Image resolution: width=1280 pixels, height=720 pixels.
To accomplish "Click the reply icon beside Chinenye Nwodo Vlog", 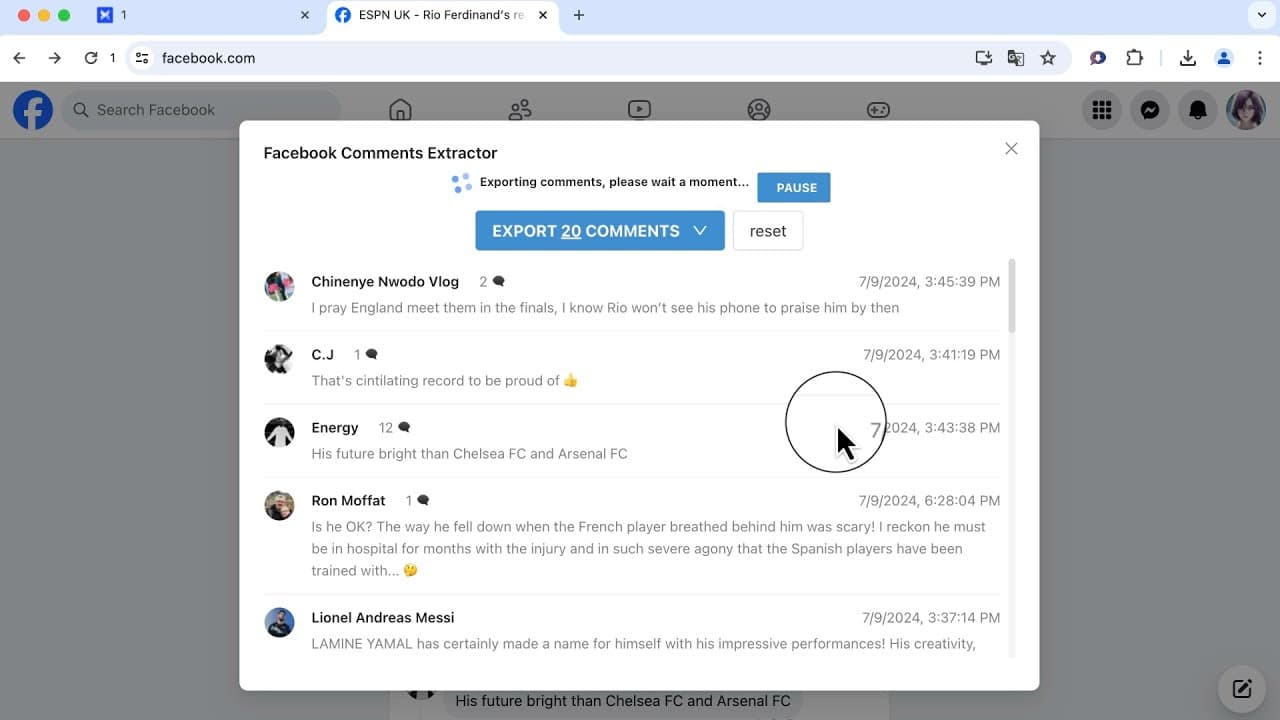I will 498,282.
